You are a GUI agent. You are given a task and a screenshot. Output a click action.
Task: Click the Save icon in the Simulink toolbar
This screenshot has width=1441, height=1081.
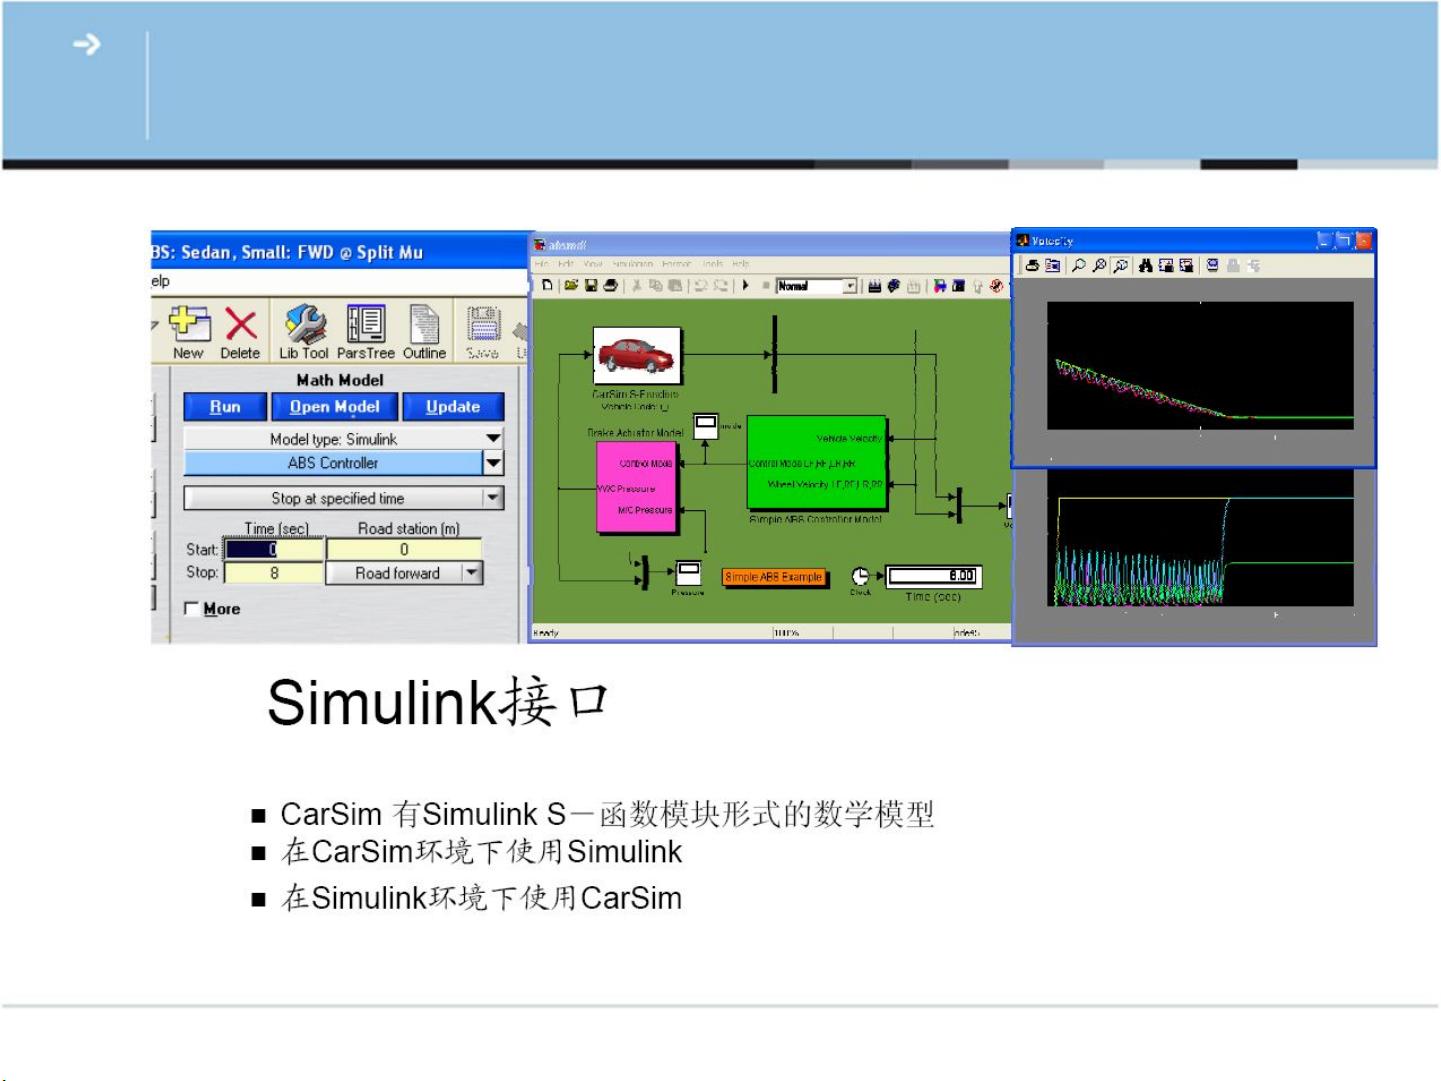(590, 286)
